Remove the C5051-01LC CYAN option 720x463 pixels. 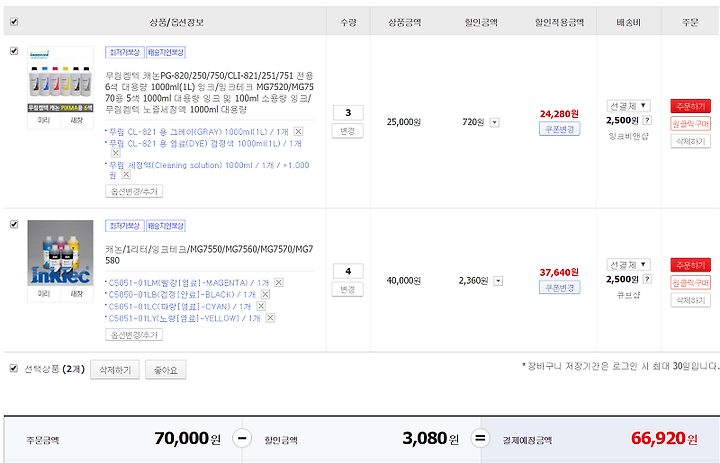point(260,306)
